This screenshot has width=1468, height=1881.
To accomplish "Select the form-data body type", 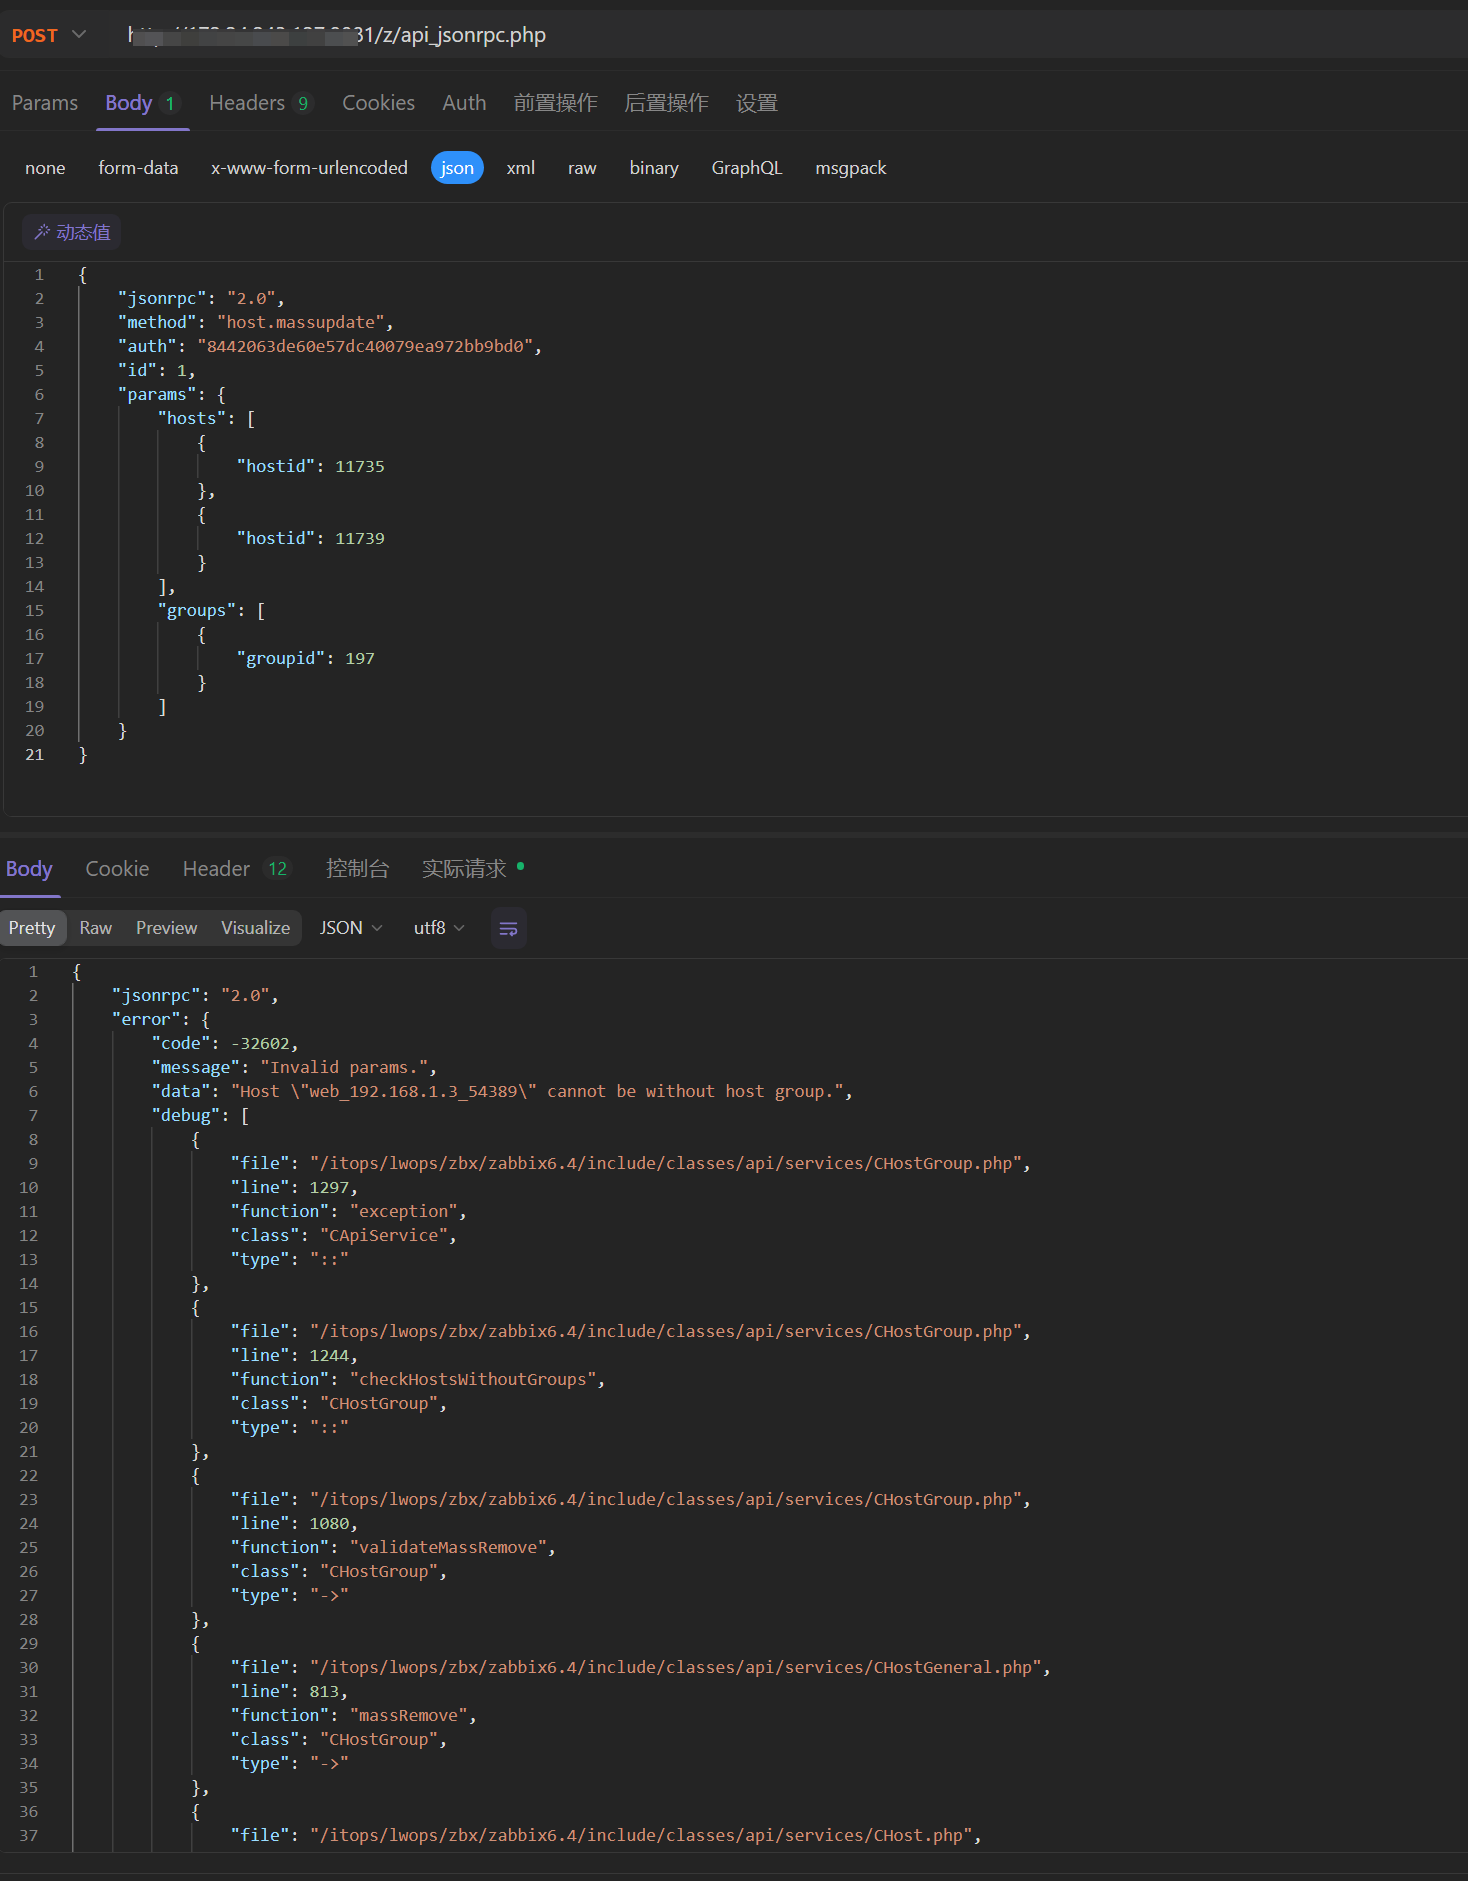I will 138,168.
